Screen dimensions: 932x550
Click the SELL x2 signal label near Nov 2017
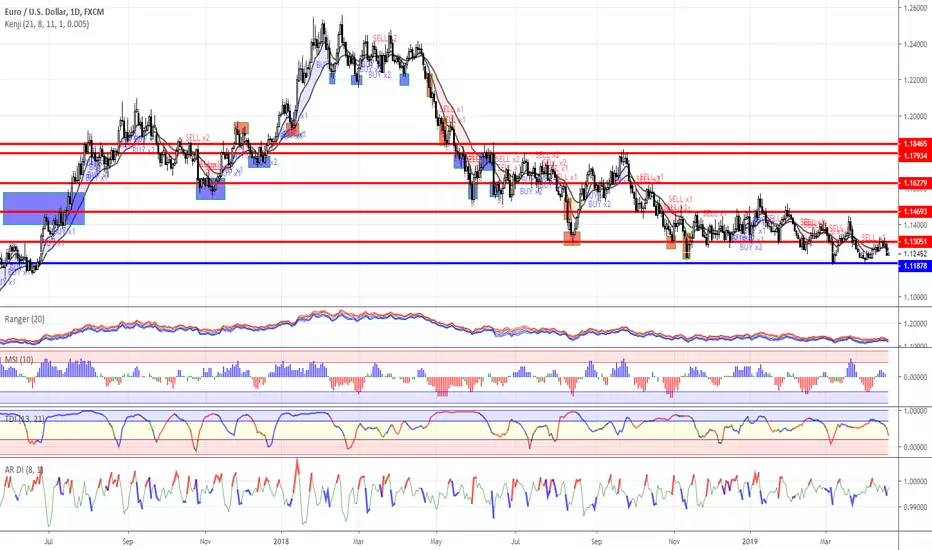click(x=197, y=138)
